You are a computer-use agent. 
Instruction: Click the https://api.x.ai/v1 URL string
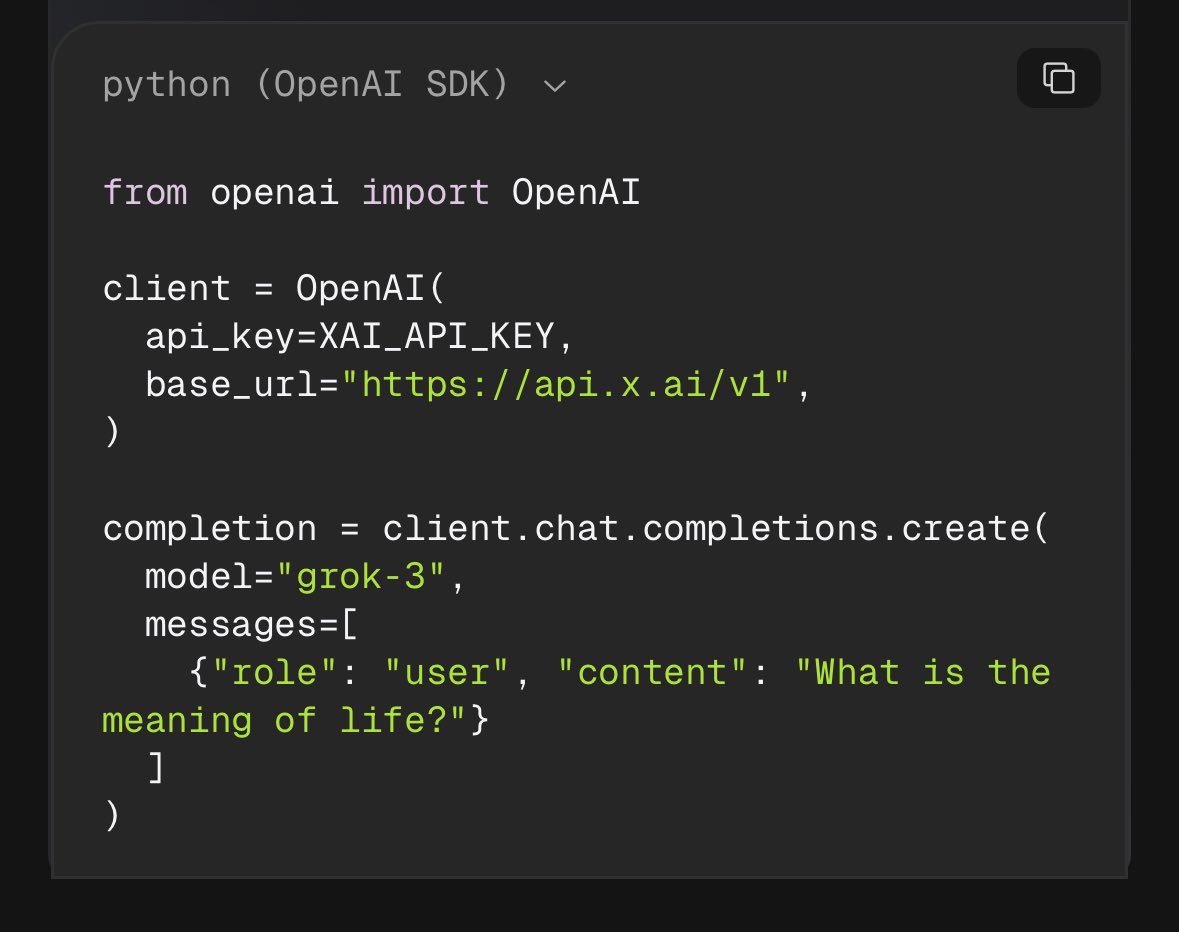tap(568, 385)
